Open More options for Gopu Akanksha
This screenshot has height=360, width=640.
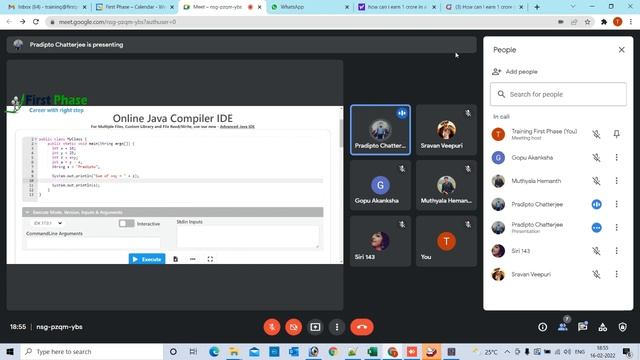[x=617, y=158]
